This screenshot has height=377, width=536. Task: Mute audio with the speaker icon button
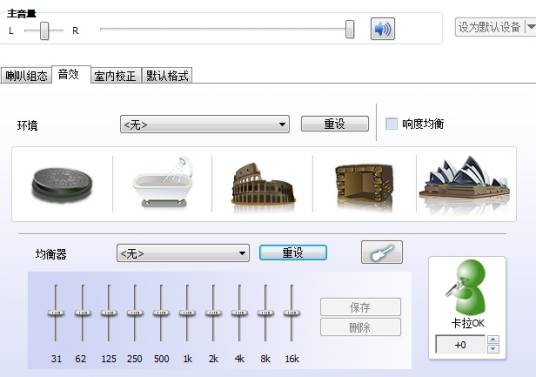pyautogui.click(x=383, y=29)
